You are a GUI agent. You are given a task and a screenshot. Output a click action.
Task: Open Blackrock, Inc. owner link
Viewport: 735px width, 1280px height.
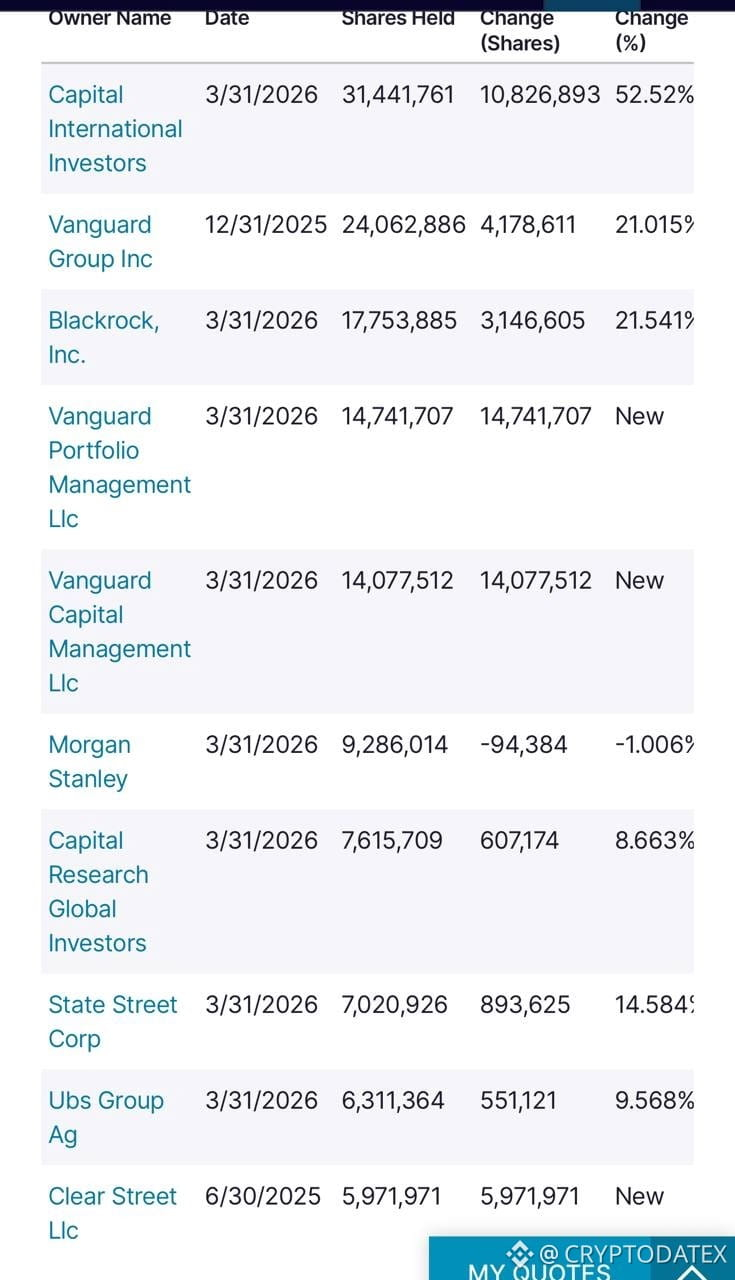pyautogui.click(x=103, y=337)
